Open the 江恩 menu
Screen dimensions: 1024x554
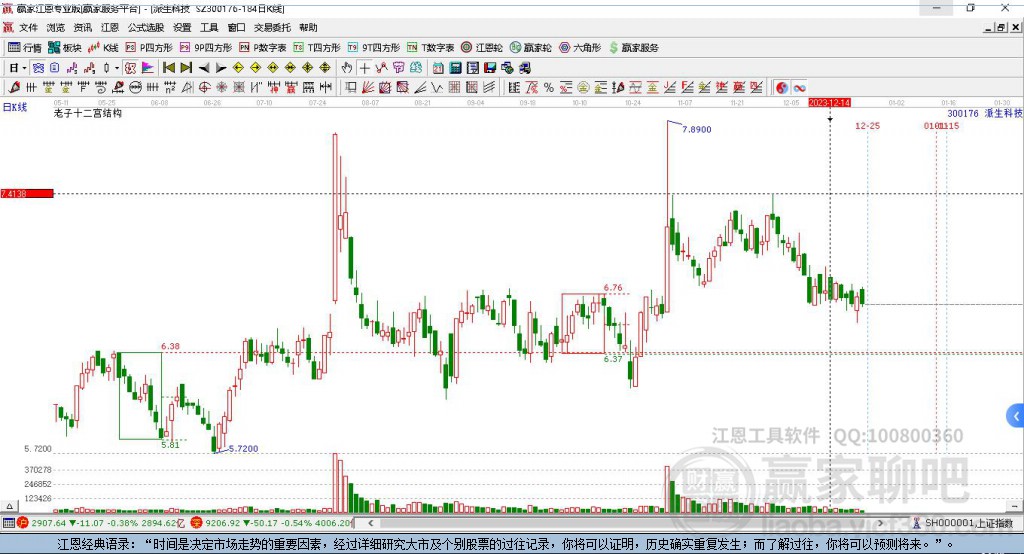(109, 28)
